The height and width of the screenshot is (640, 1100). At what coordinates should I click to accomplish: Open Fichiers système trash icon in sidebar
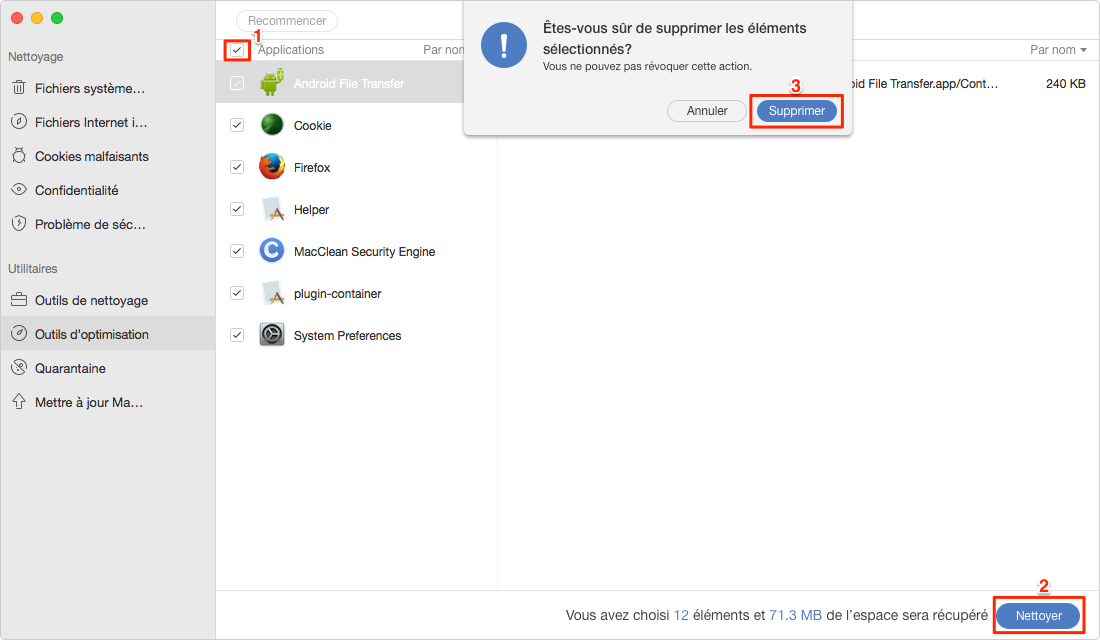point(19,88)
